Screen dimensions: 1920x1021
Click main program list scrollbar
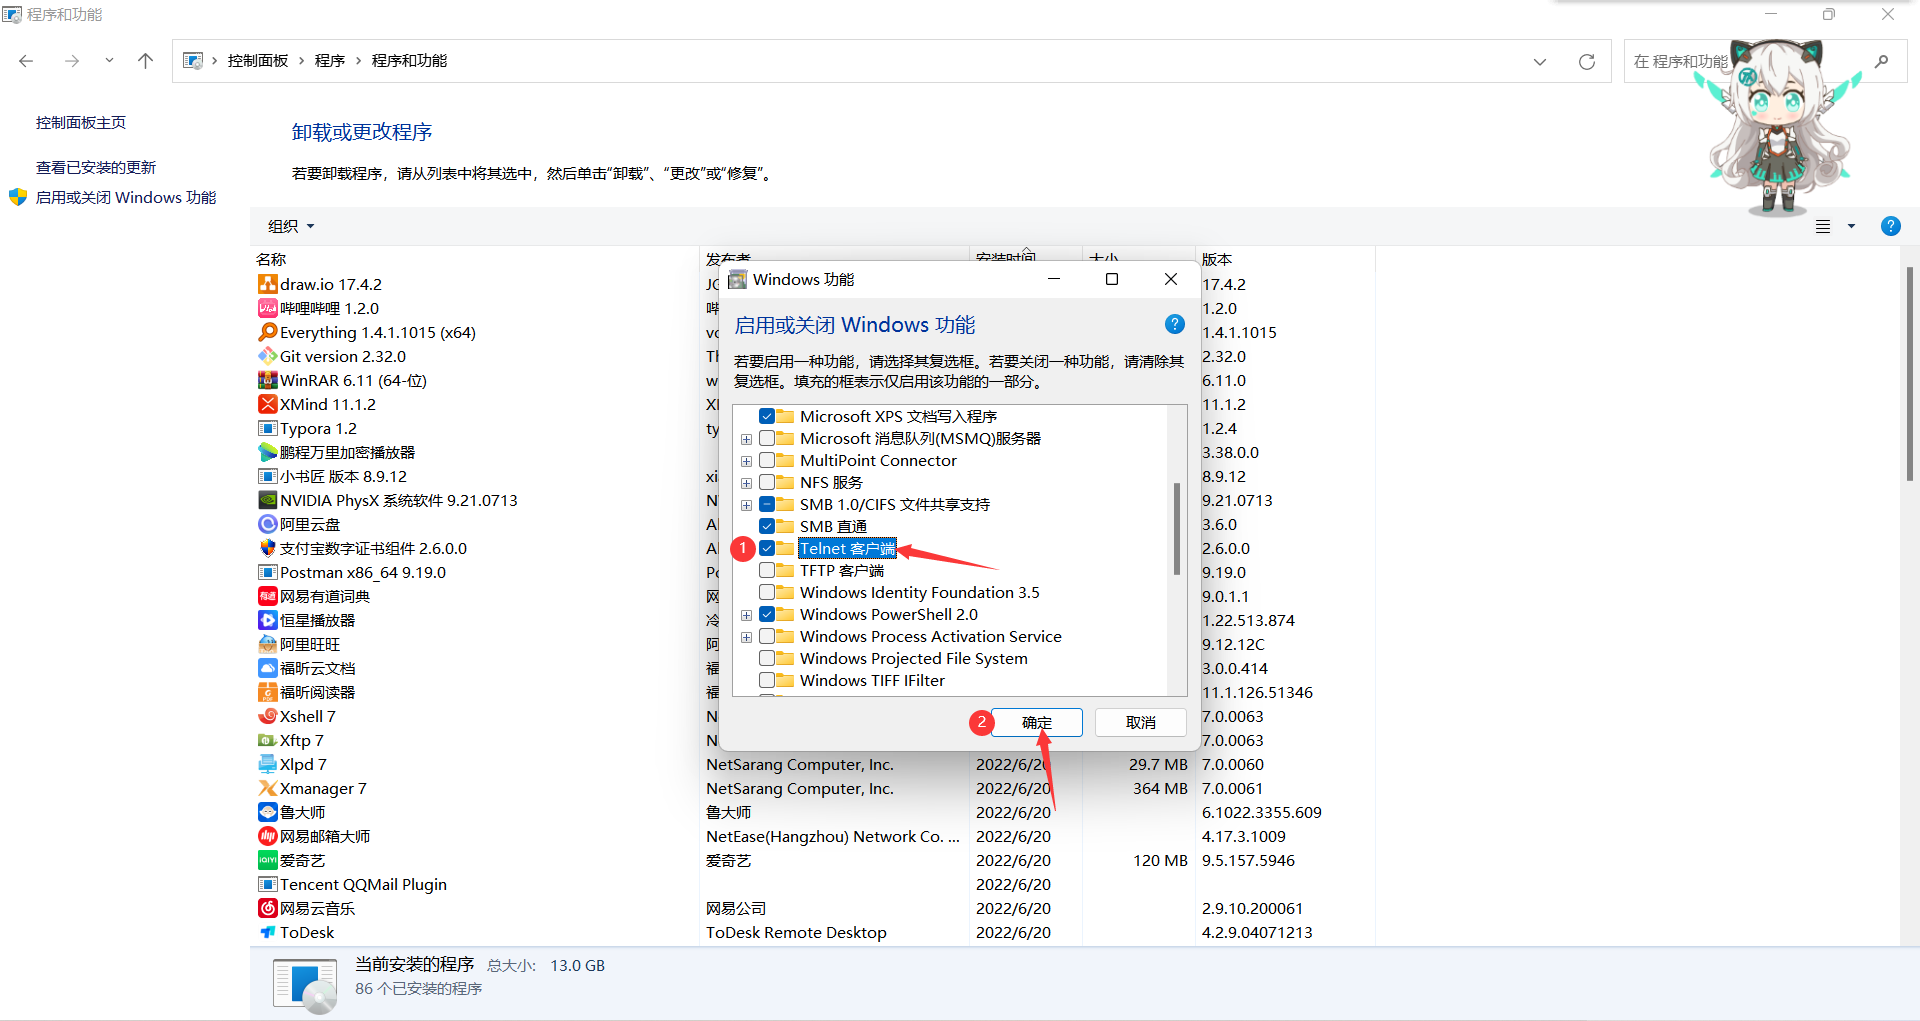1910,375
